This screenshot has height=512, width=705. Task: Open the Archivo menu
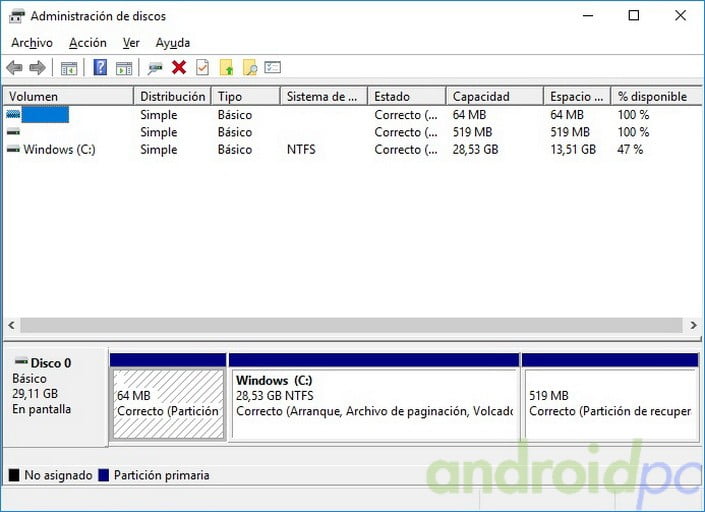(31, 43)
